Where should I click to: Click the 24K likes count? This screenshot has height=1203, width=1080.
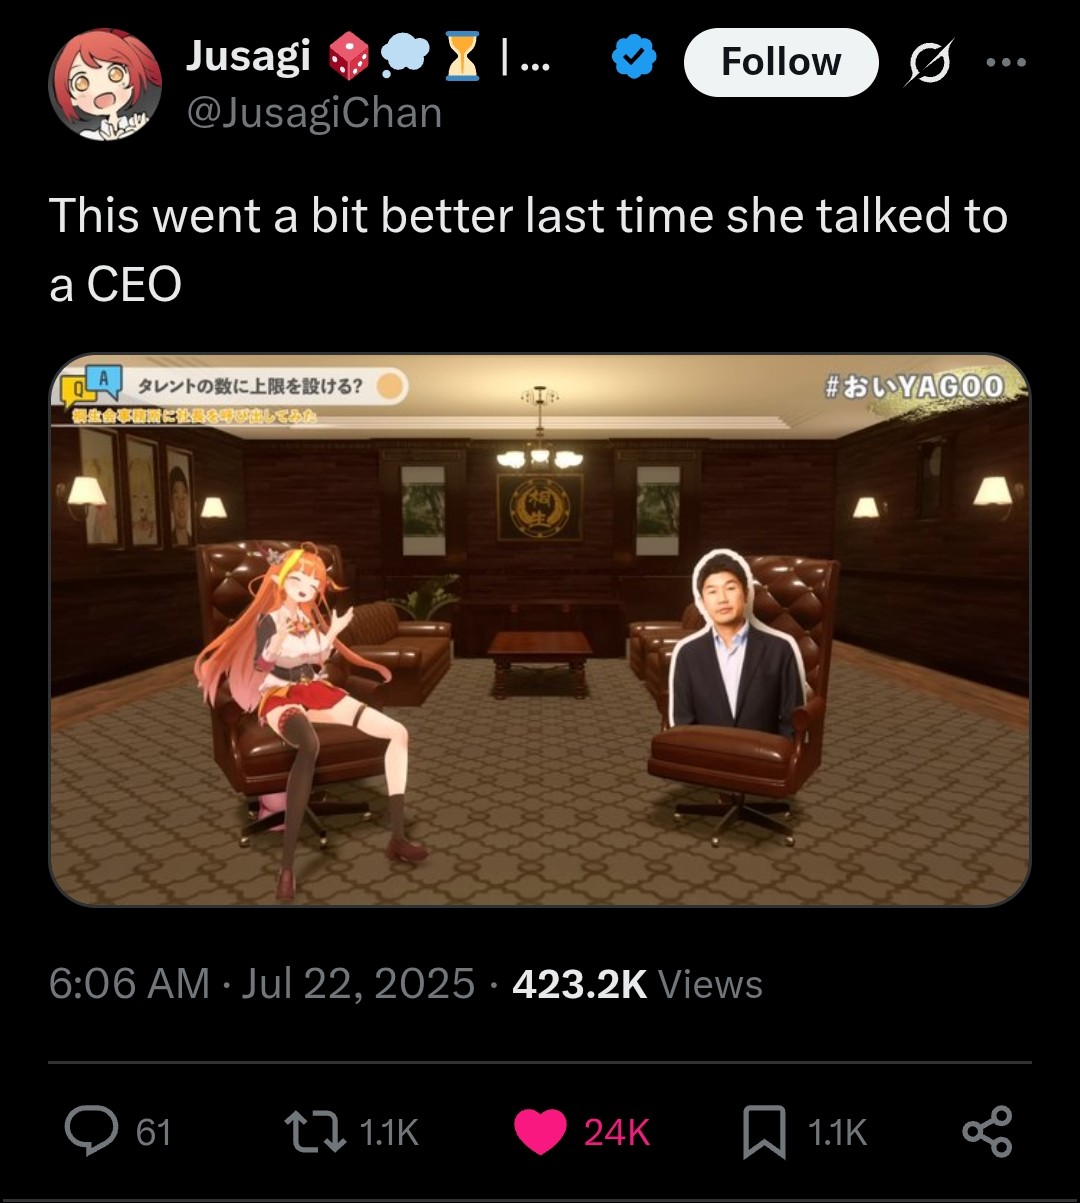click(x=617, y=1133)
